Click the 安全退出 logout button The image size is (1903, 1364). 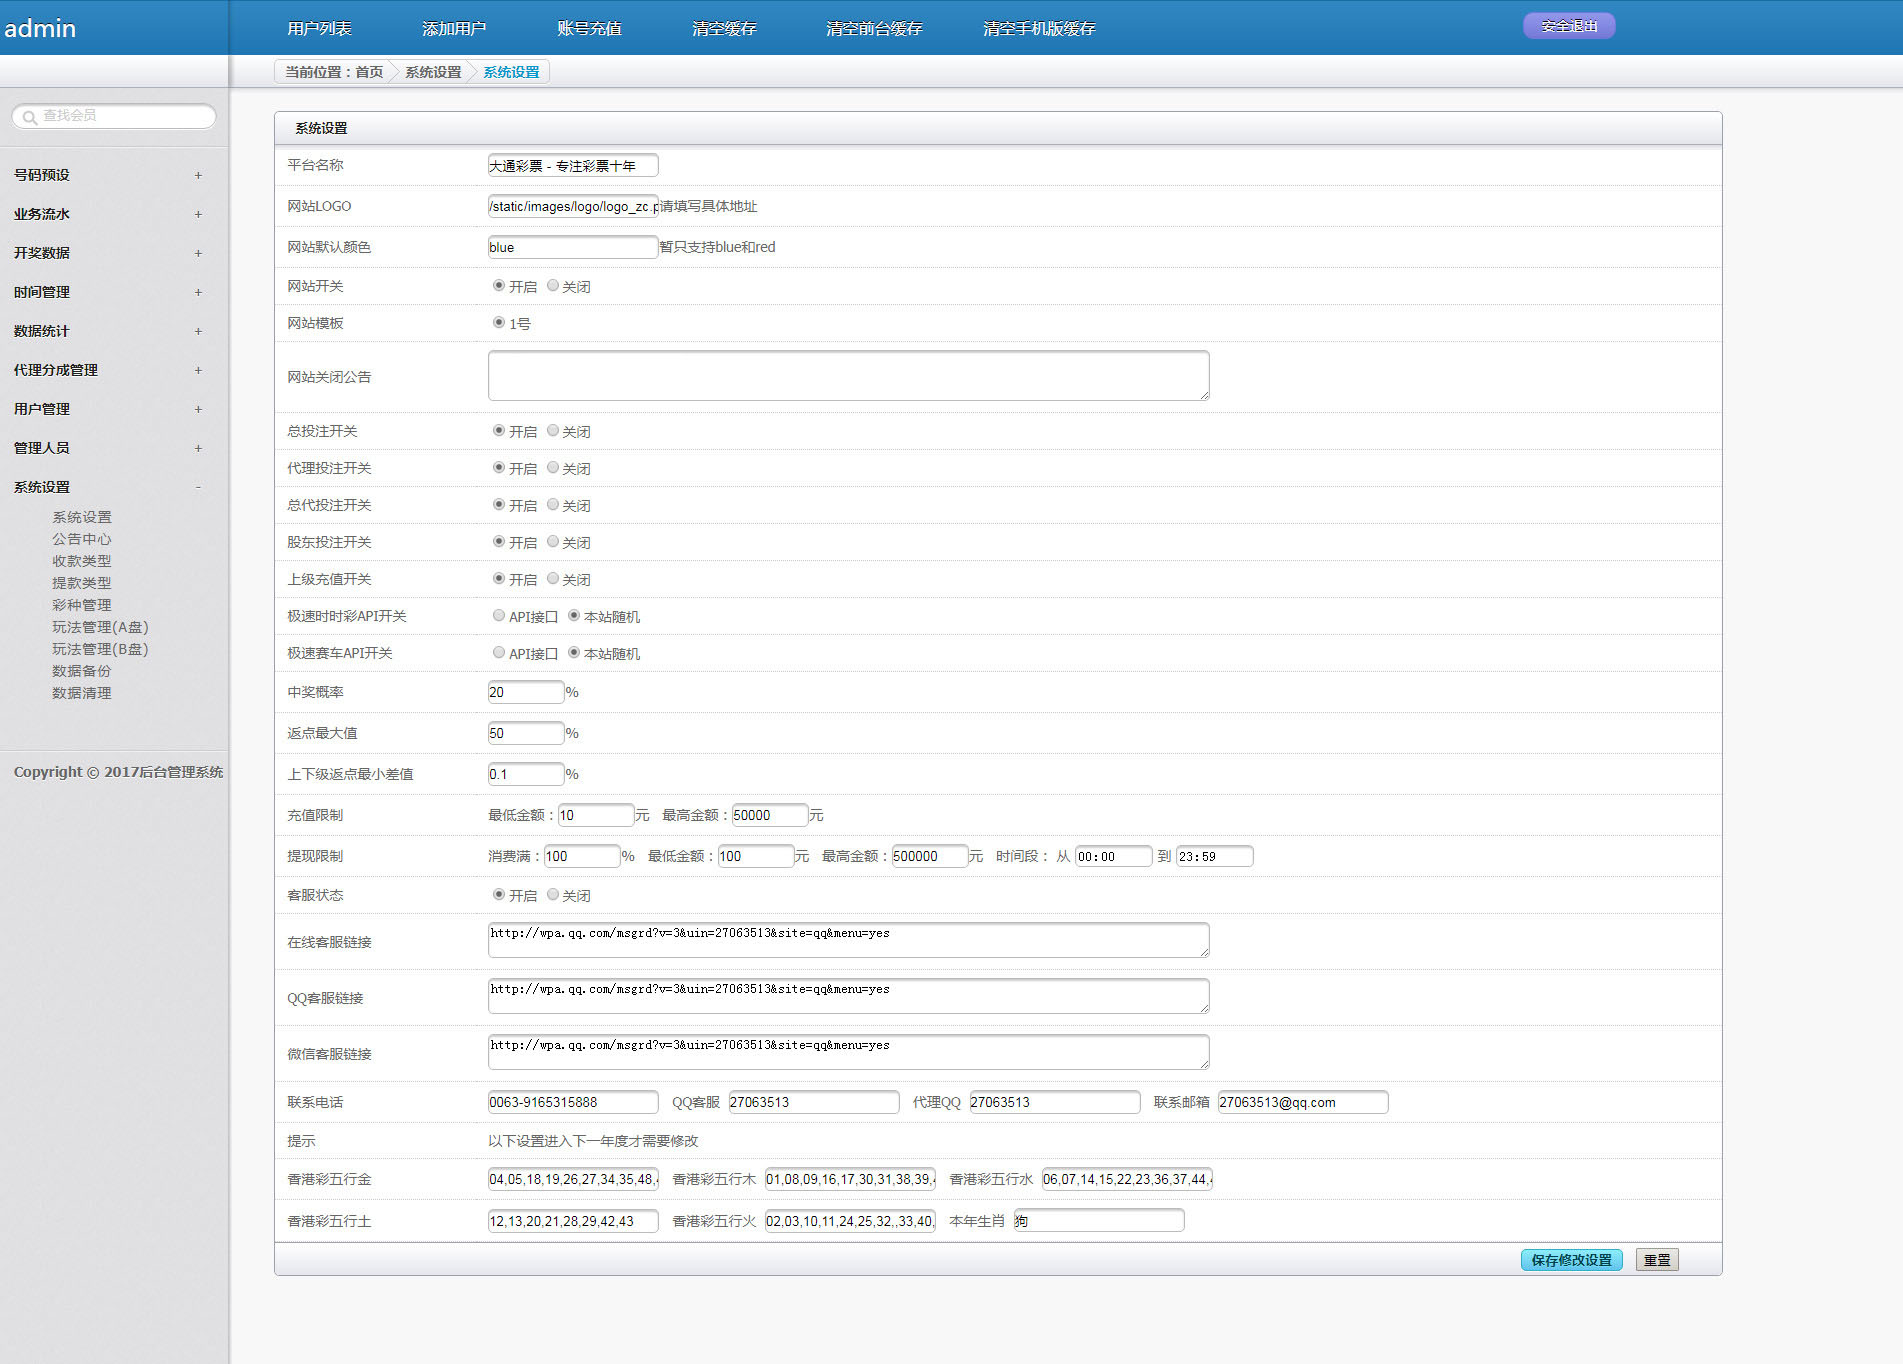[1569, 26]
